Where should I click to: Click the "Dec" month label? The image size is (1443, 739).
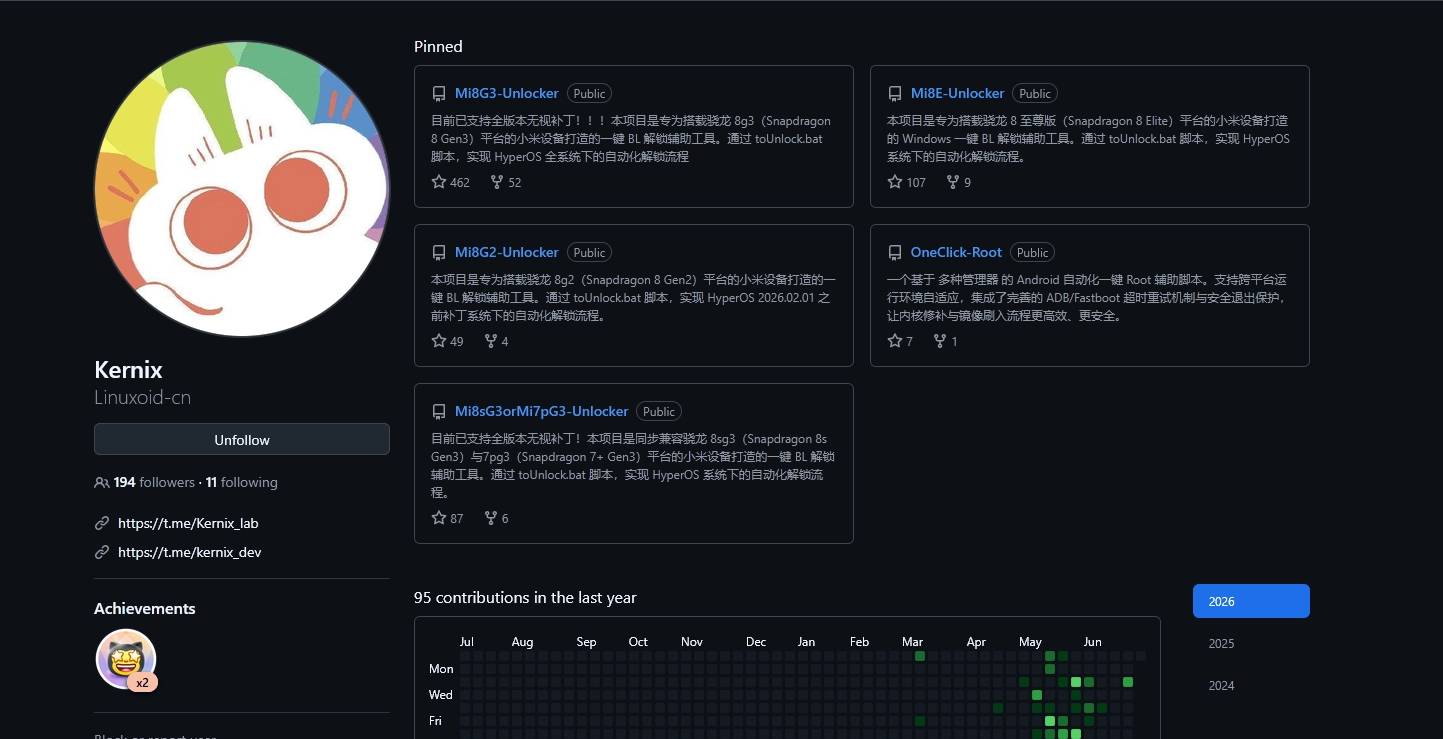(x=756, y=642)
